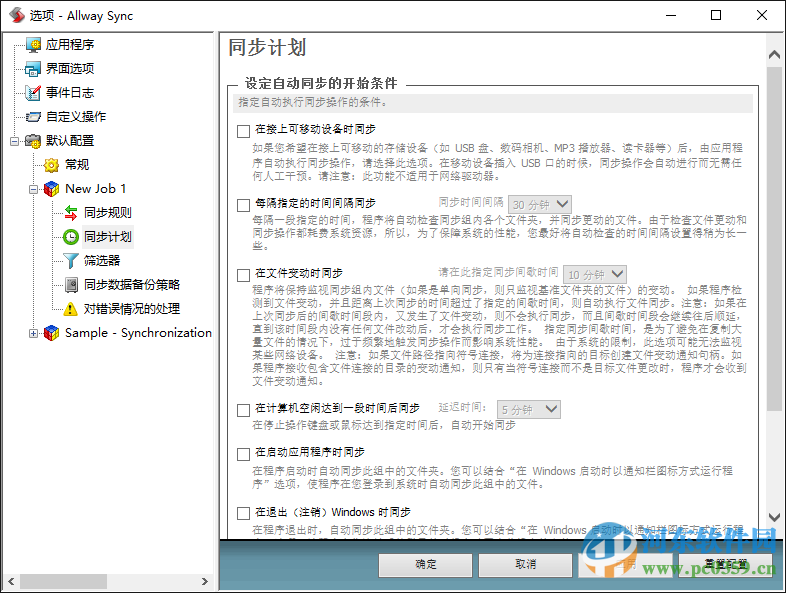Click the tree horizontal scrollbar thumb
Screen dimensions: 786x593
point(63,581)
